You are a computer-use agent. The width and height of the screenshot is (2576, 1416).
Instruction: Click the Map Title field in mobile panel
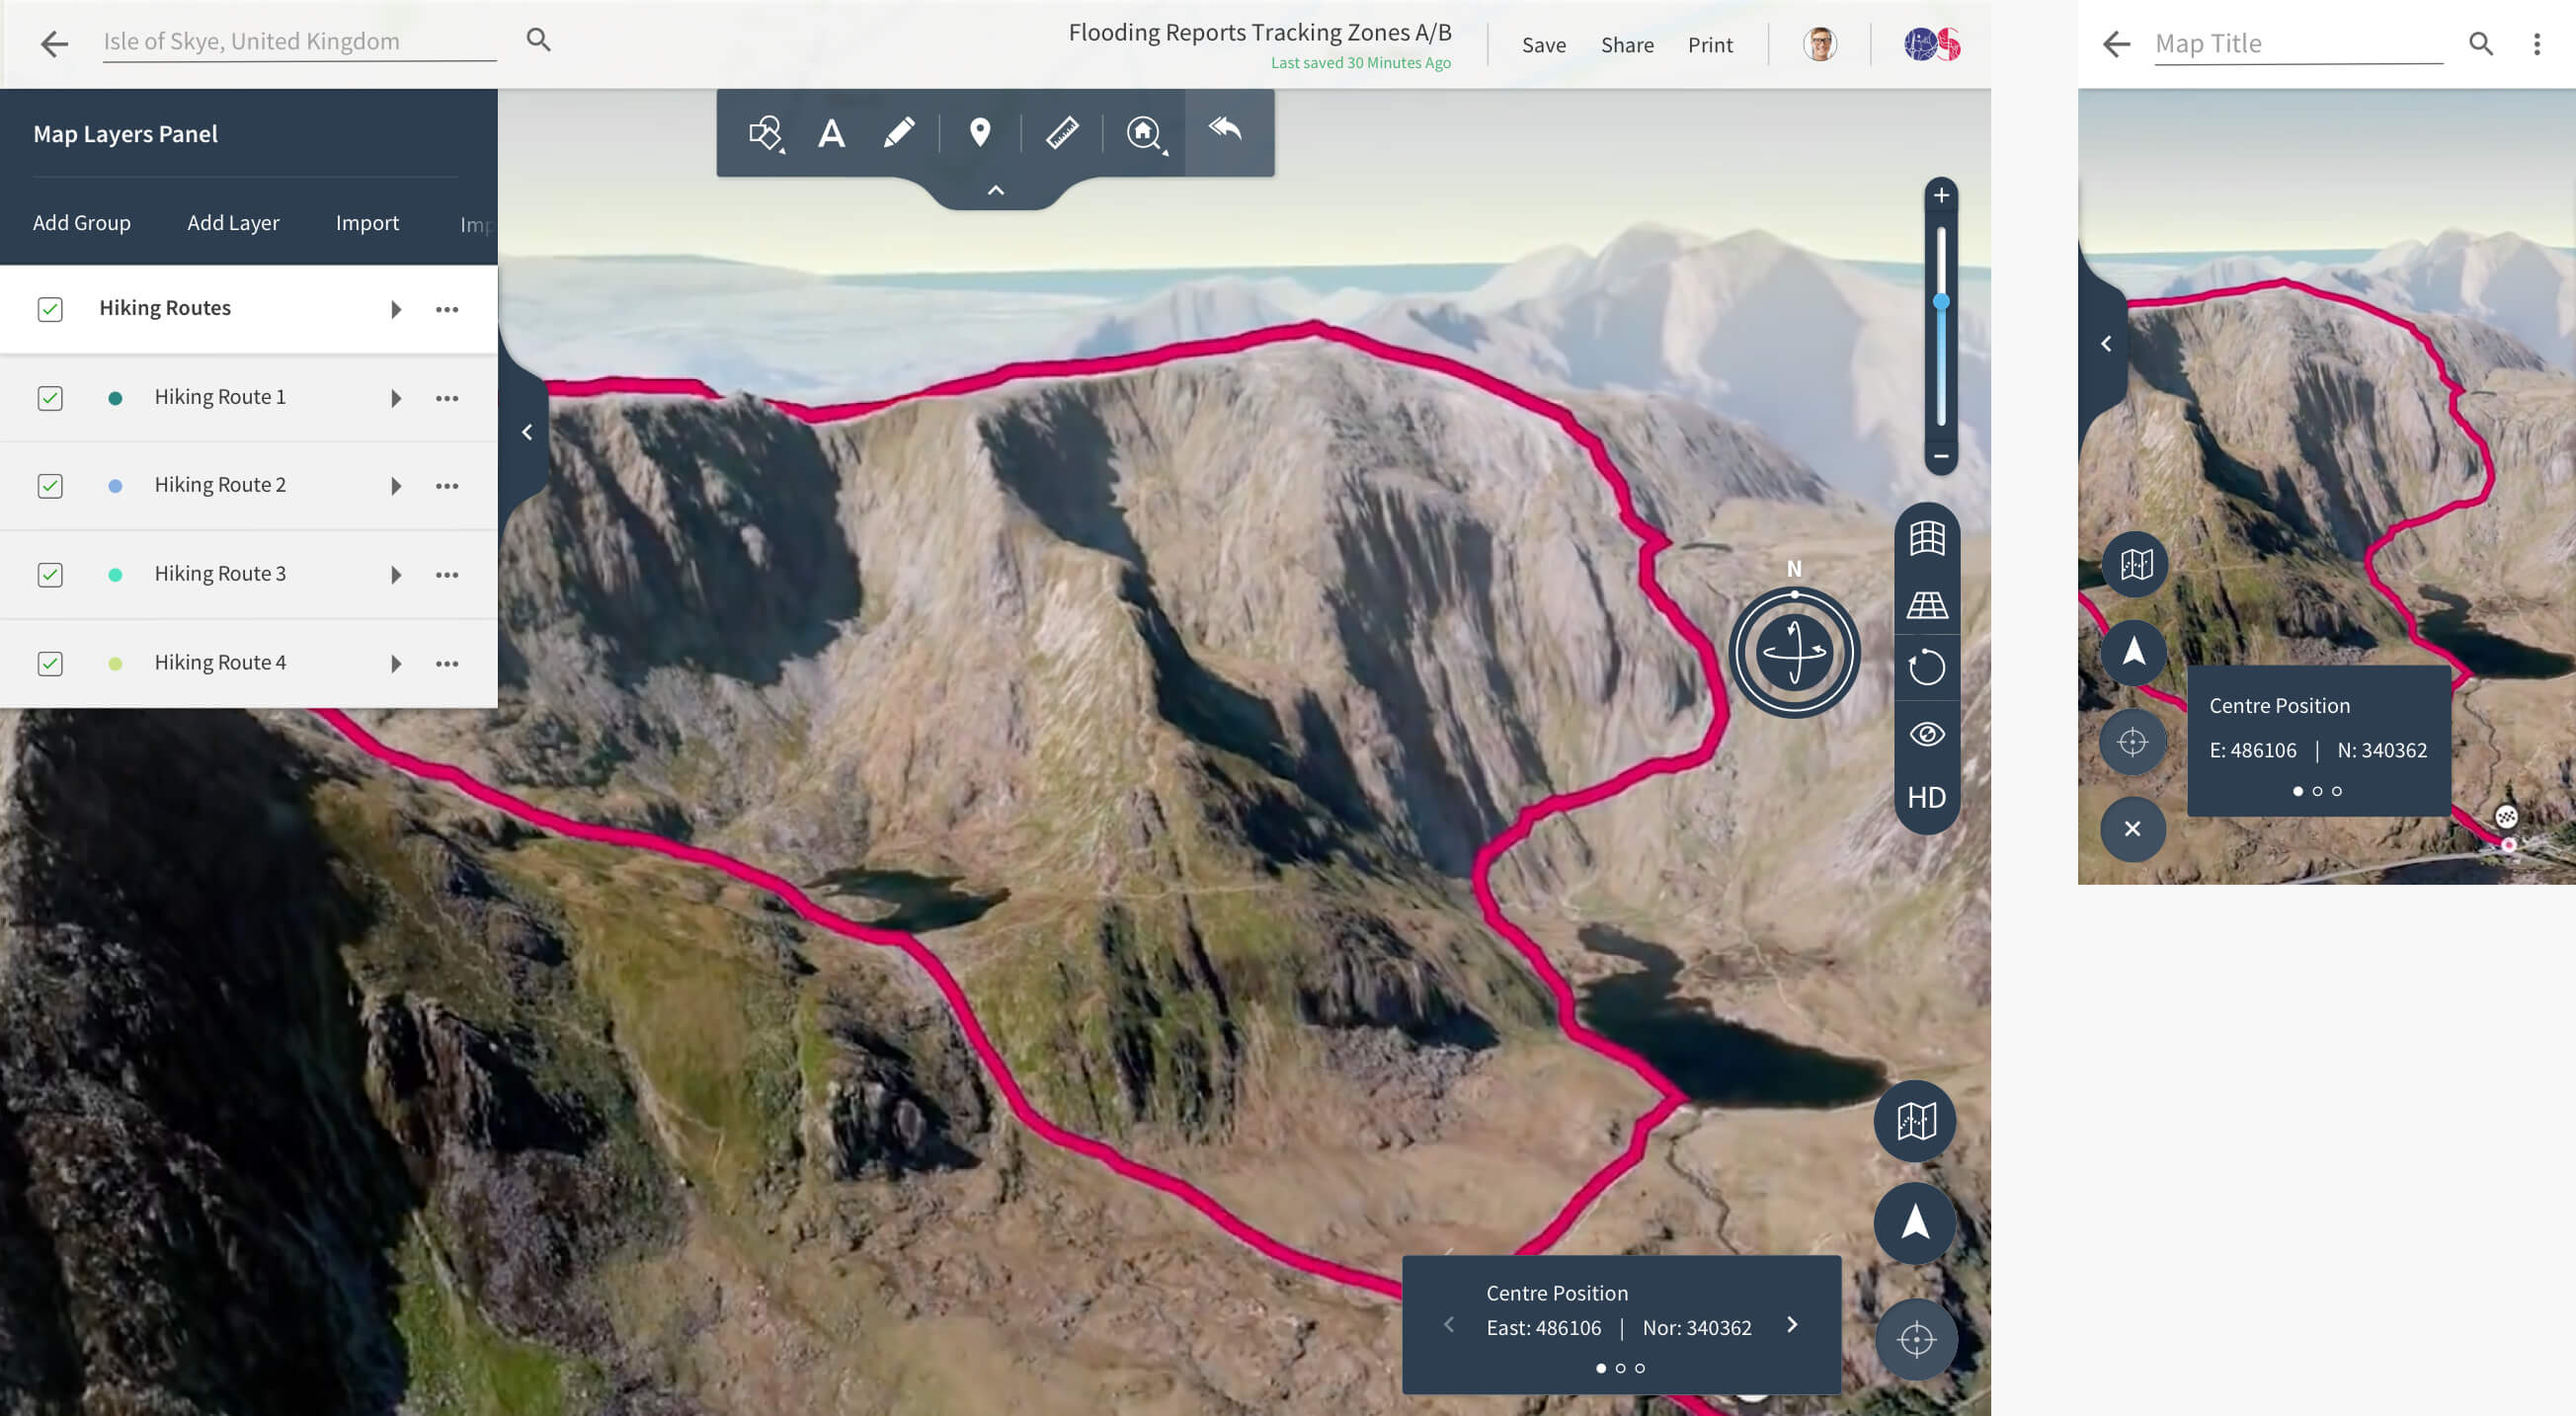point(2298,44)
